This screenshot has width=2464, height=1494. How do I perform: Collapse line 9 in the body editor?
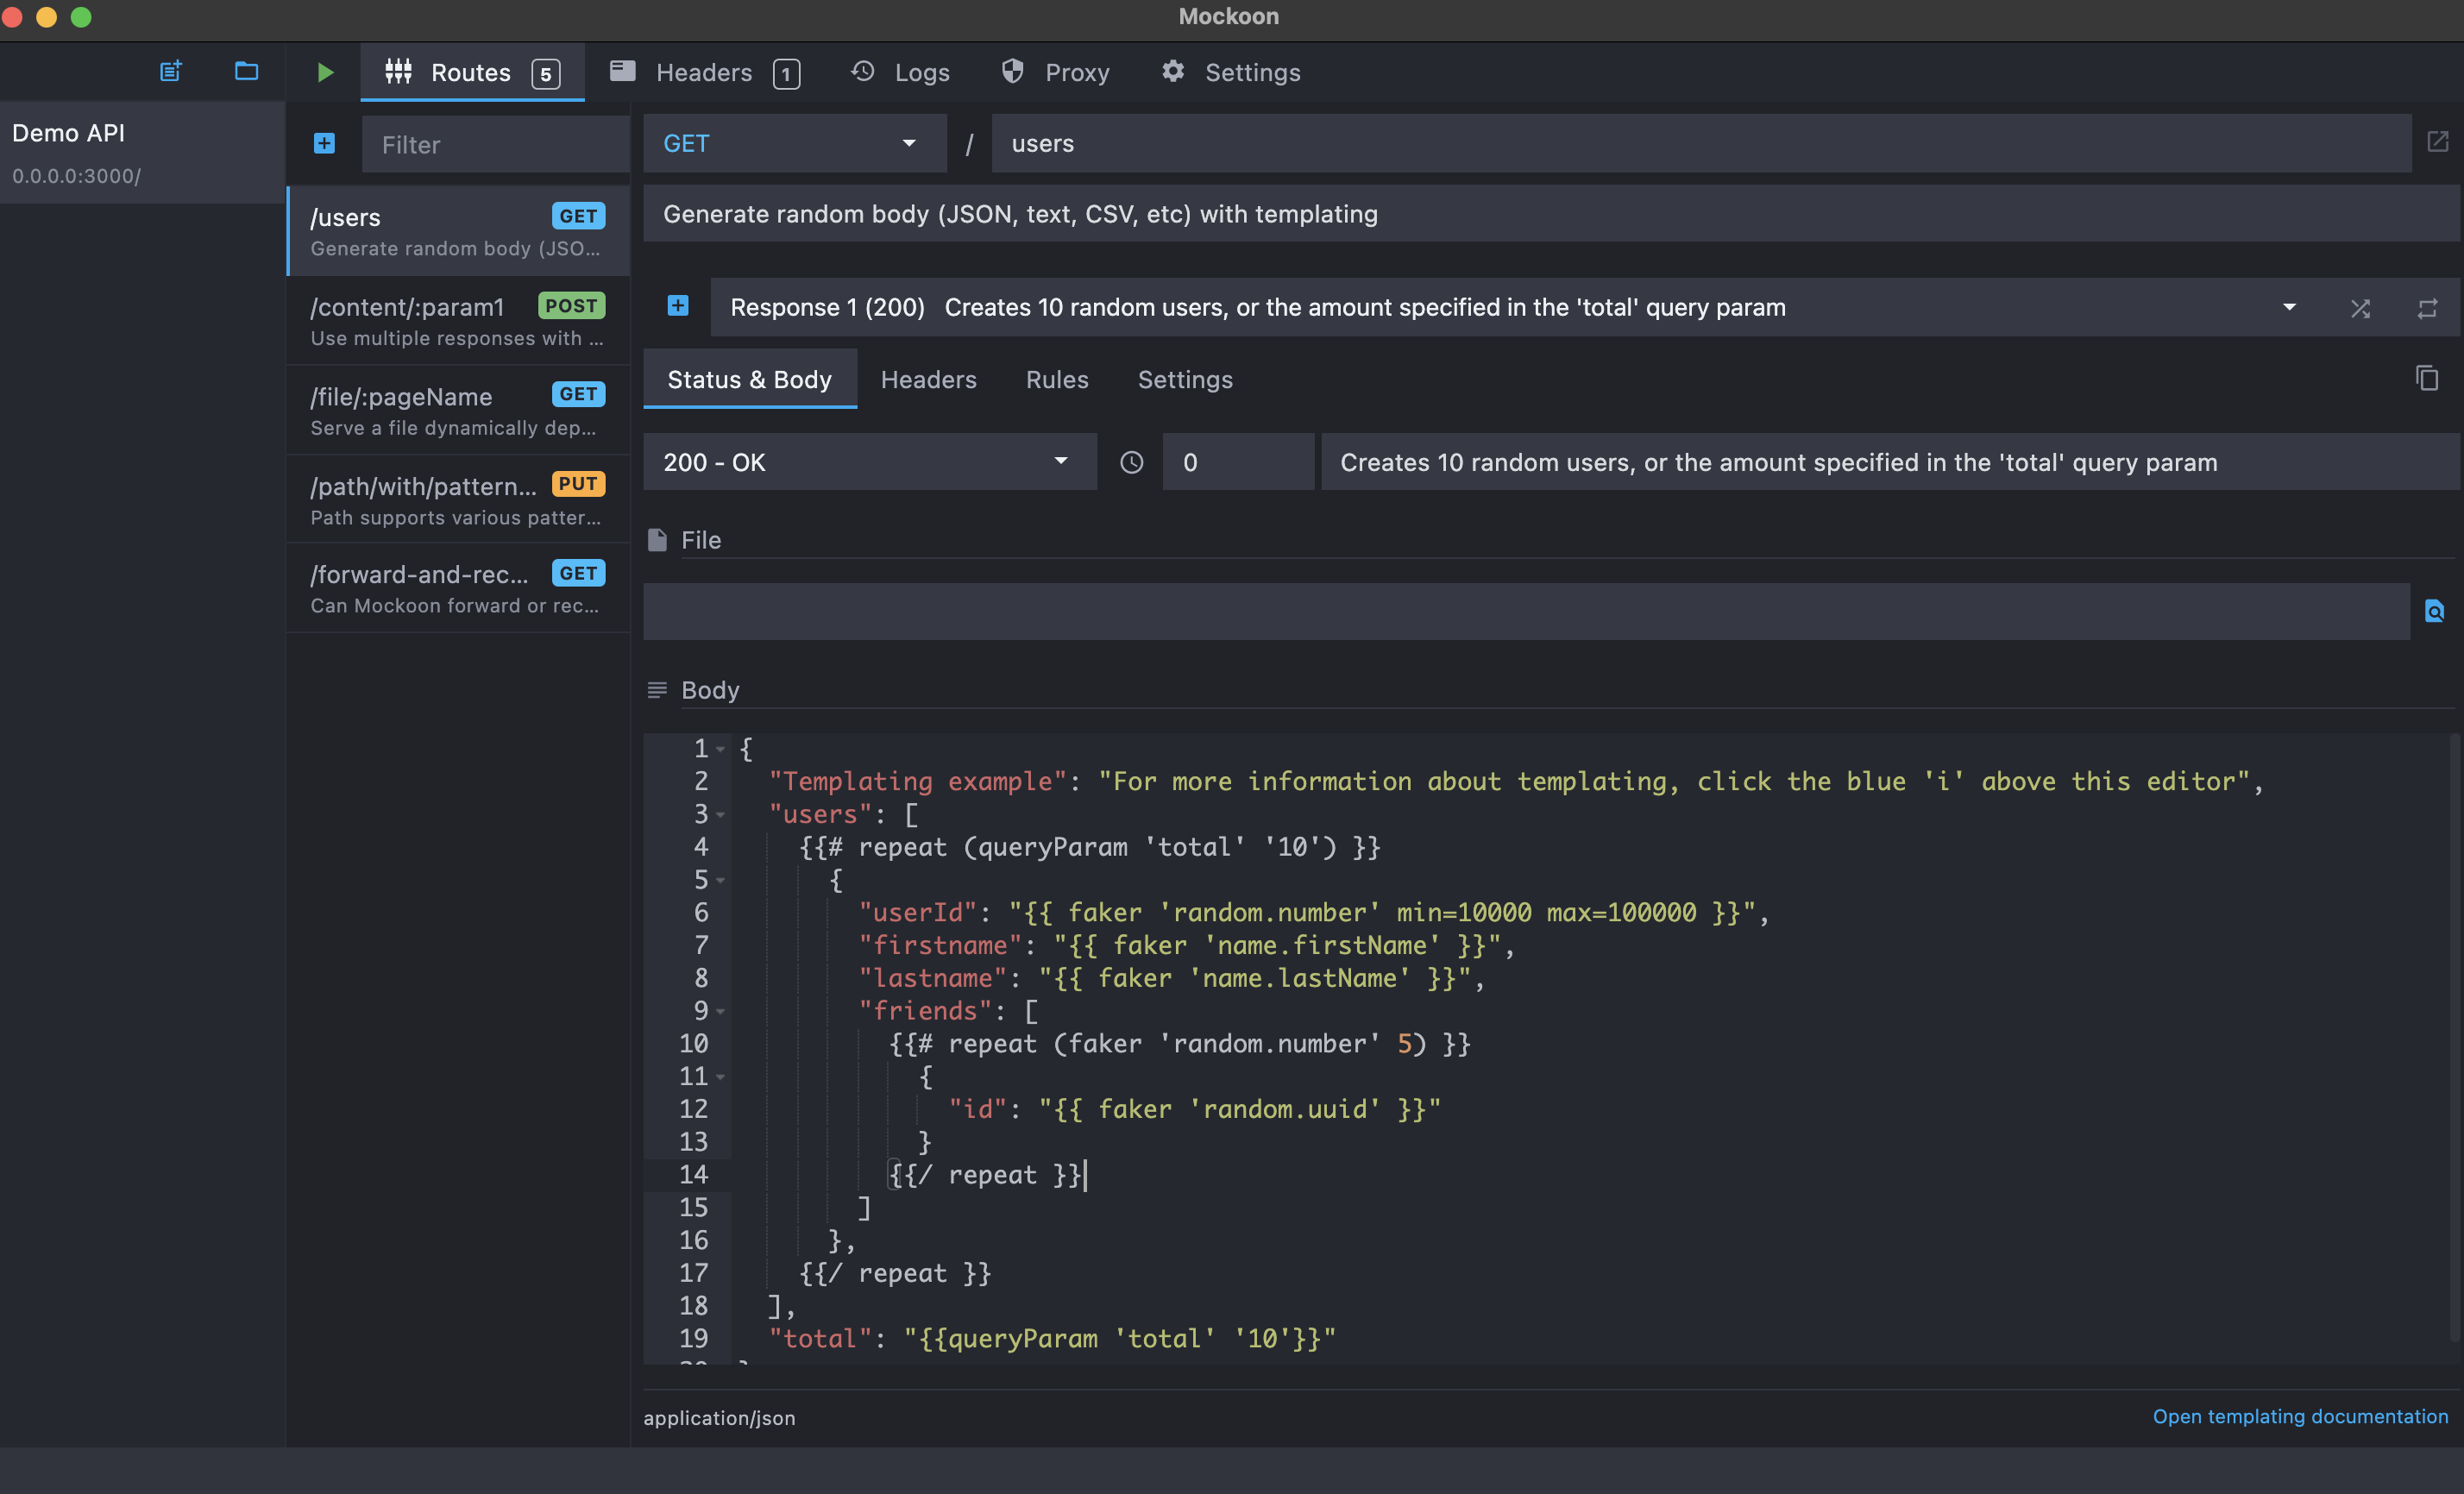(722, 1011)
